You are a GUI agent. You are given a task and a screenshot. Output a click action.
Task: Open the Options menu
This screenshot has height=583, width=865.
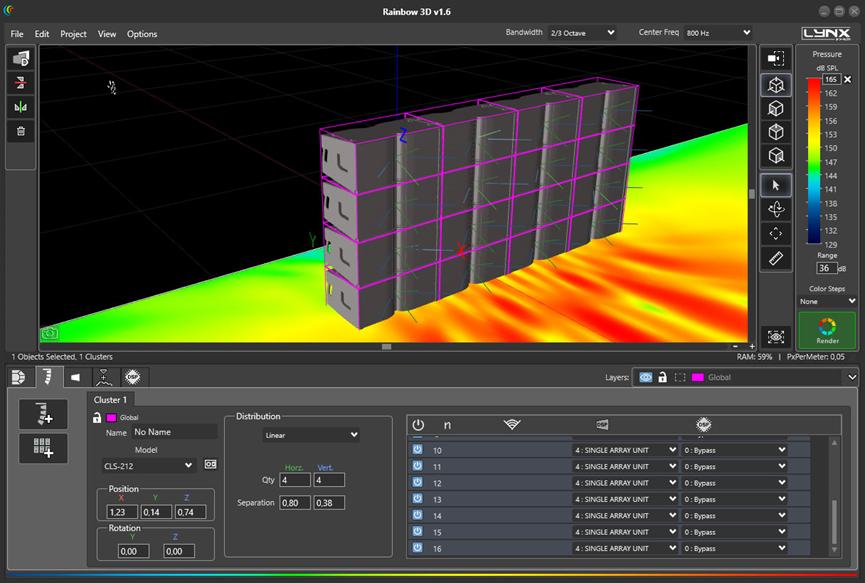141,33
